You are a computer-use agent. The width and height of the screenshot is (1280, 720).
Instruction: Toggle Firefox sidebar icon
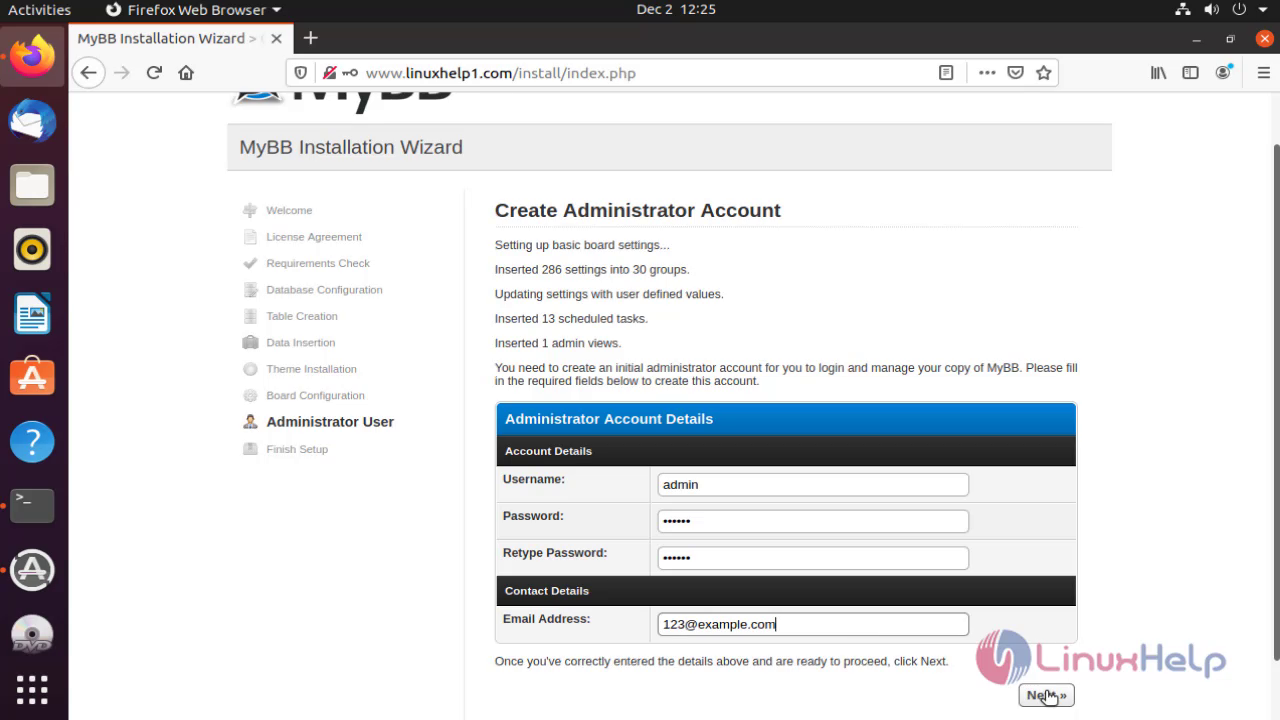tap(1191, 73)
